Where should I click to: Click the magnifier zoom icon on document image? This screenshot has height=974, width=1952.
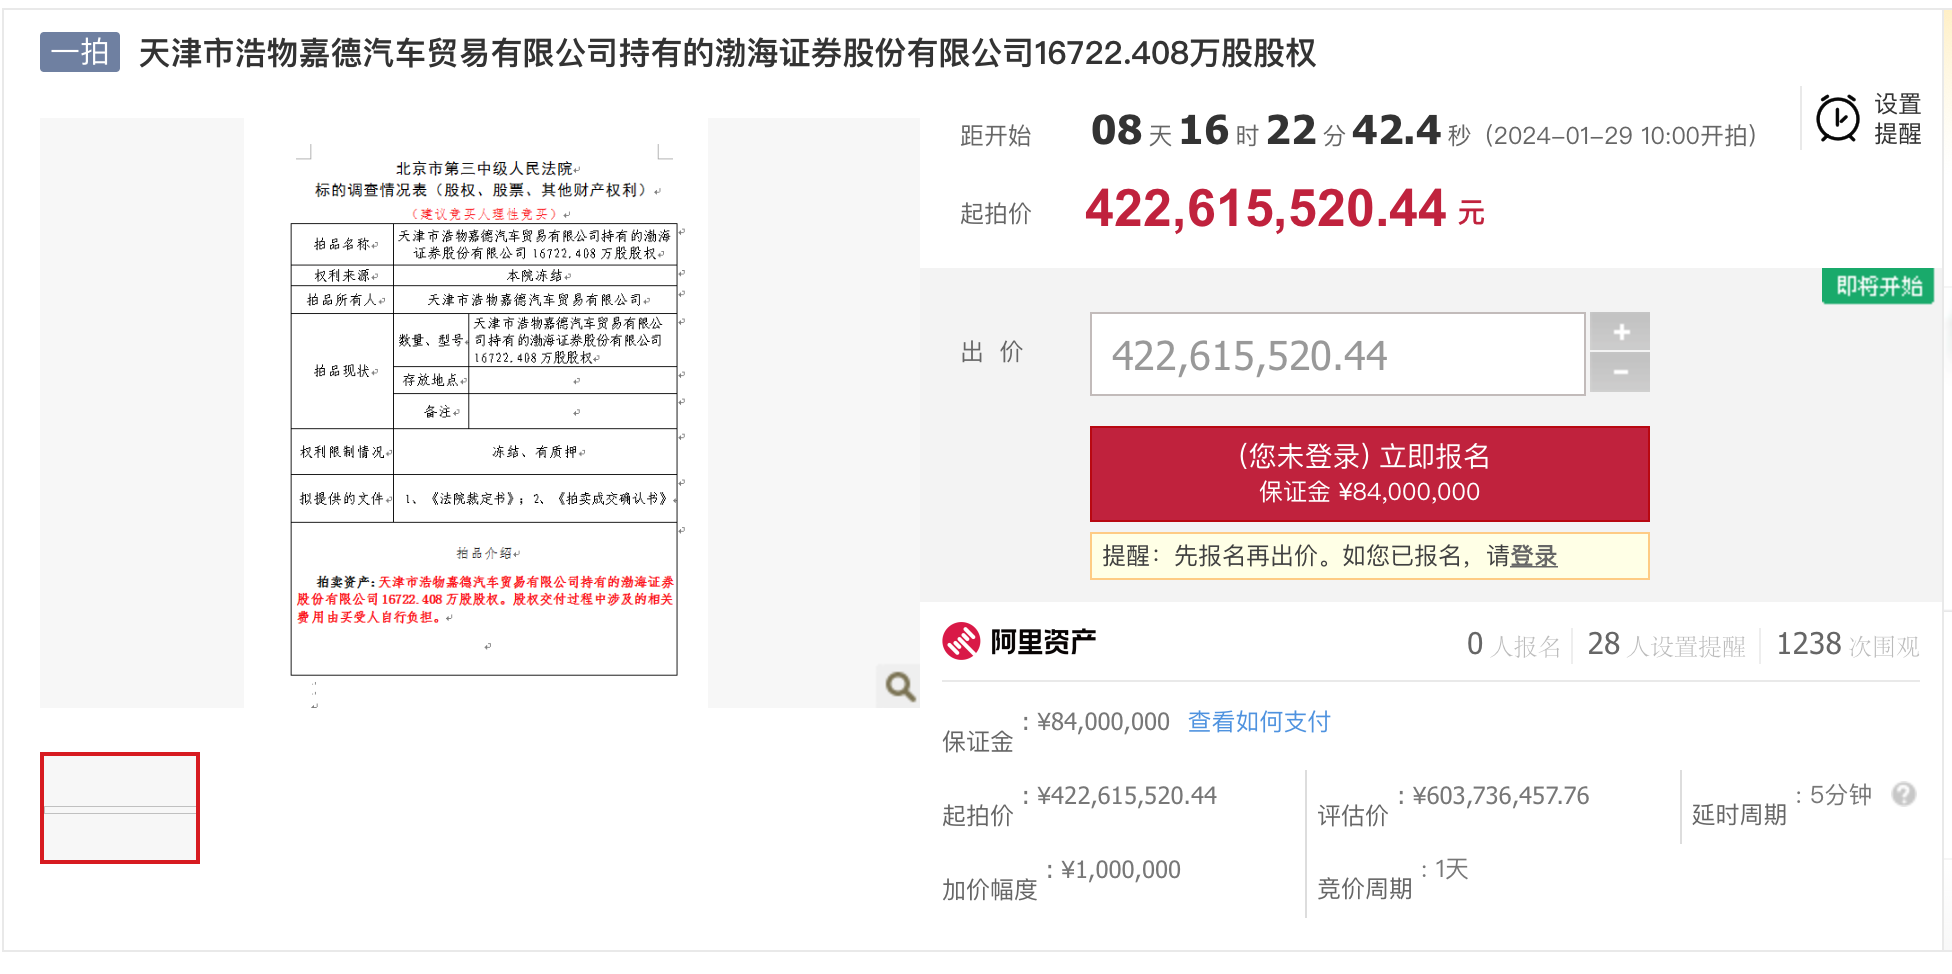pos(899,686)
